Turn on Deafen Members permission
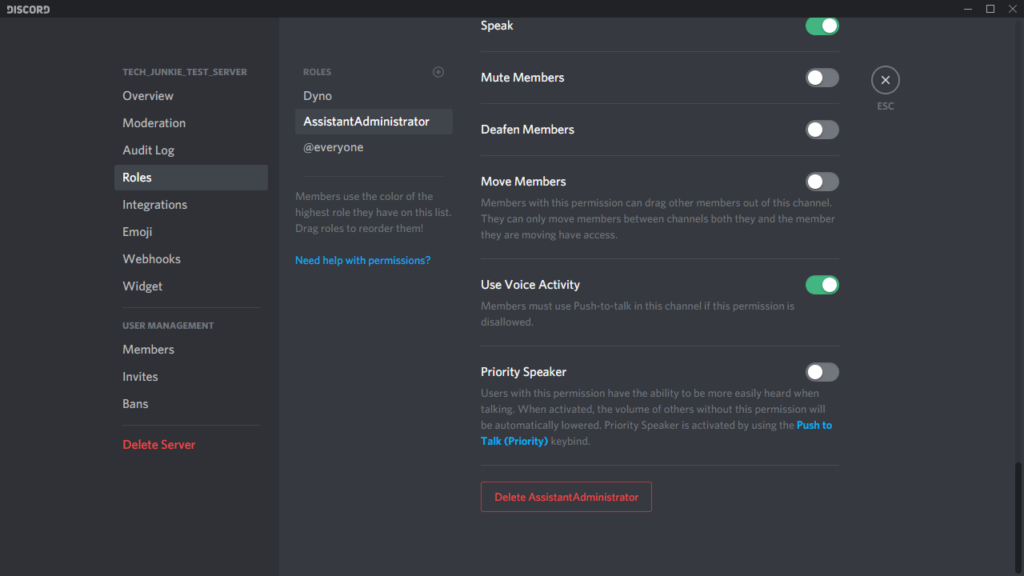Viewport: 1024px width, 576px height. (x=822, y=130)
